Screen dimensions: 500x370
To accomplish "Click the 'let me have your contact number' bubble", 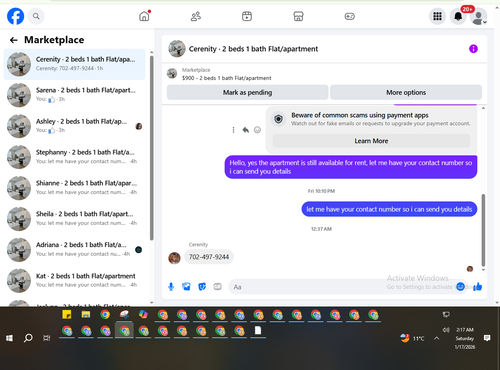I will click(x=389, y=209).
